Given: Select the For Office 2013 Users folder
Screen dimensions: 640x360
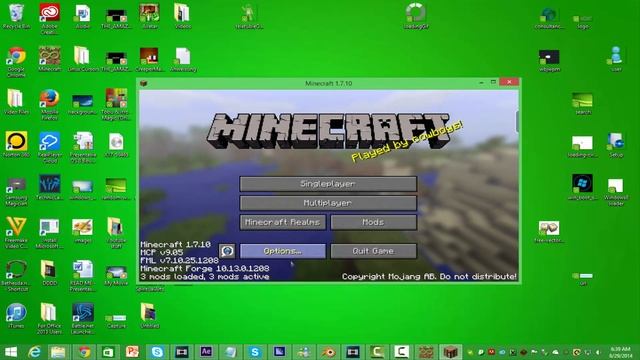Looking at the screenshot, I should pos(49,319).
